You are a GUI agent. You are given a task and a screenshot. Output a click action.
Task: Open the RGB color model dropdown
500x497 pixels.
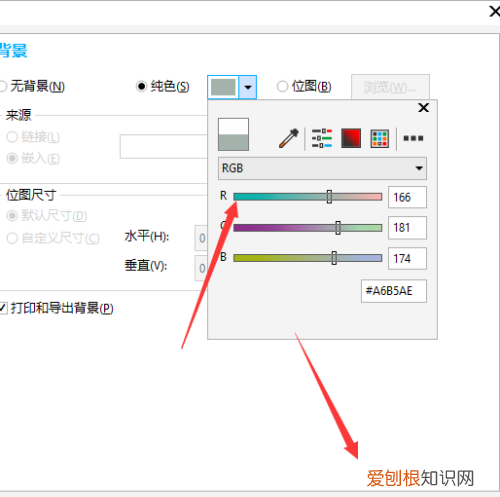point(322,168)
